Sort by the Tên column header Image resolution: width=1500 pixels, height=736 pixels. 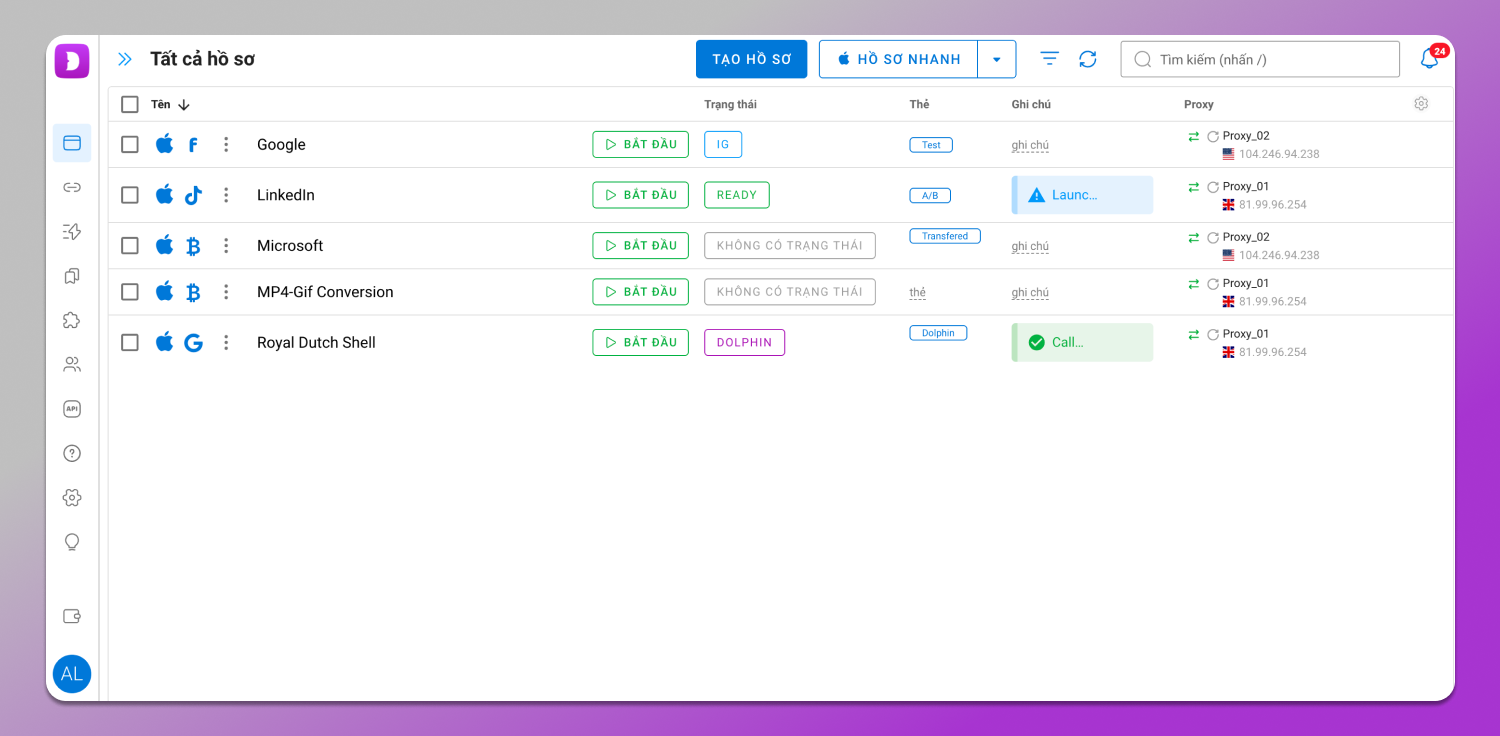(161, 105)
